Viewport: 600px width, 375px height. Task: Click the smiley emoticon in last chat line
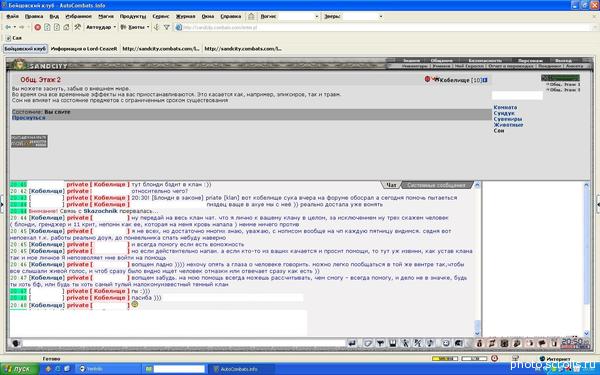(134, 304)
